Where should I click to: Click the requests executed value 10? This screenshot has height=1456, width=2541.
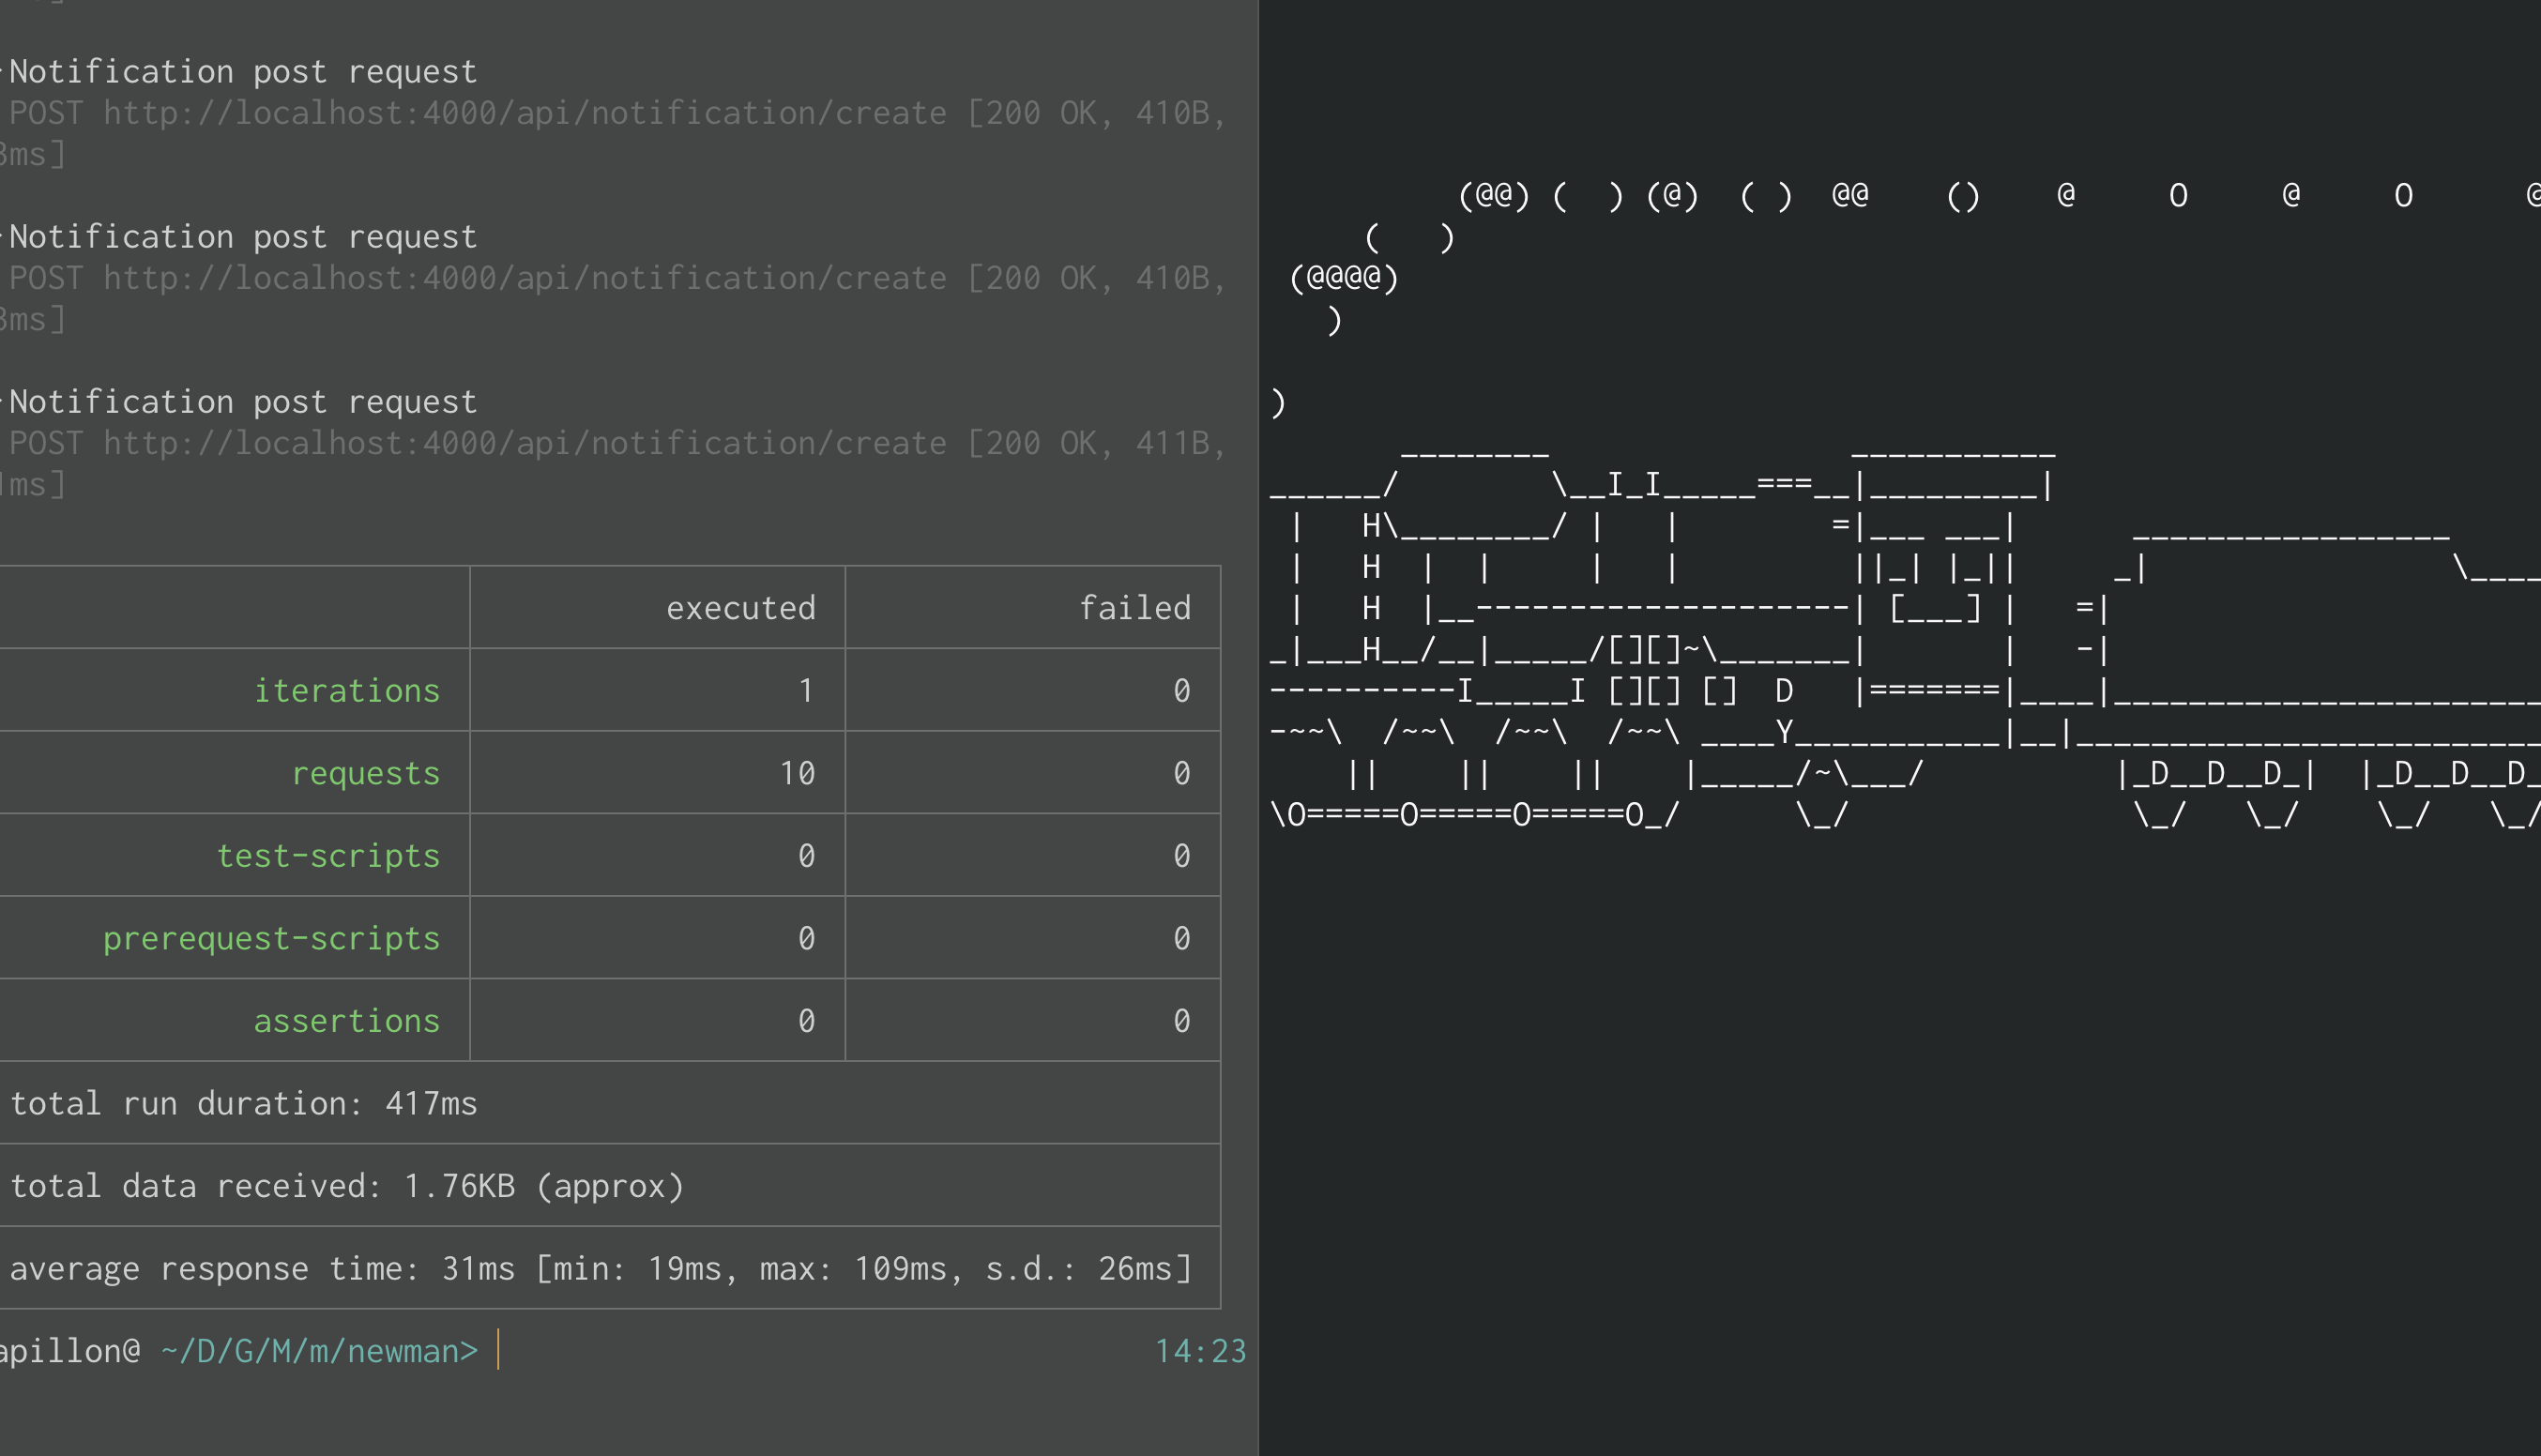(797, 773)
